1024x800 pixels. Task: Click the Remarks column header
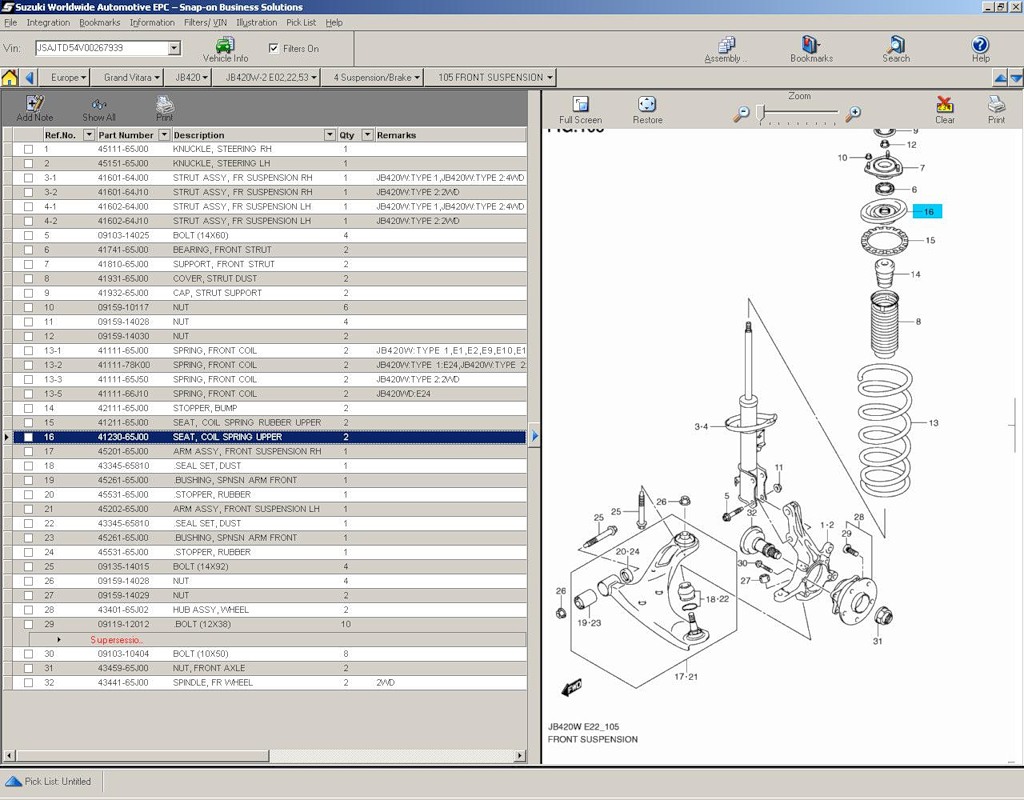pos(450,135)
